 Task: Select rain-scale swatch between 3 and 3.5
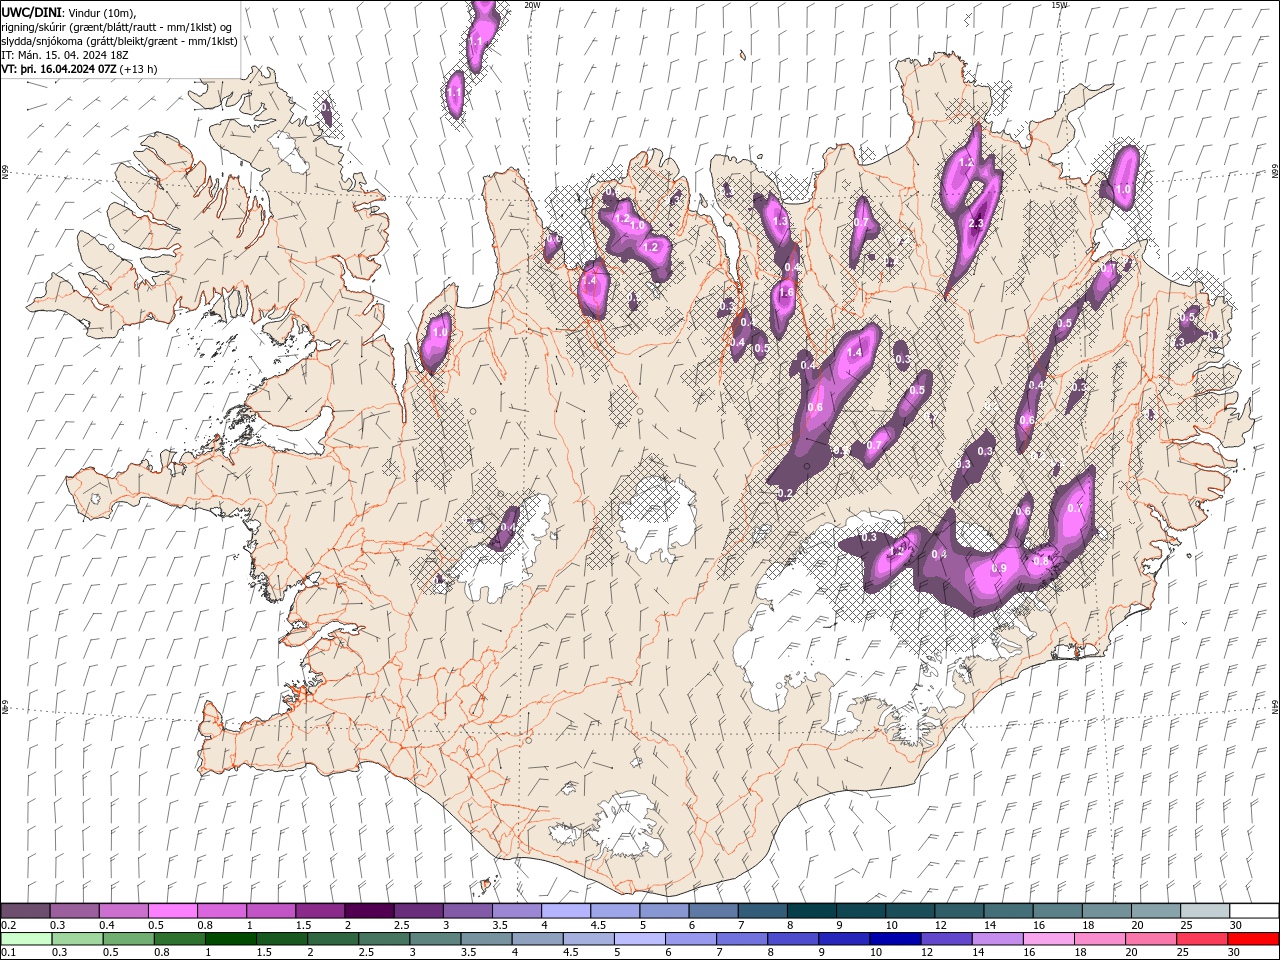pos(435,939)
